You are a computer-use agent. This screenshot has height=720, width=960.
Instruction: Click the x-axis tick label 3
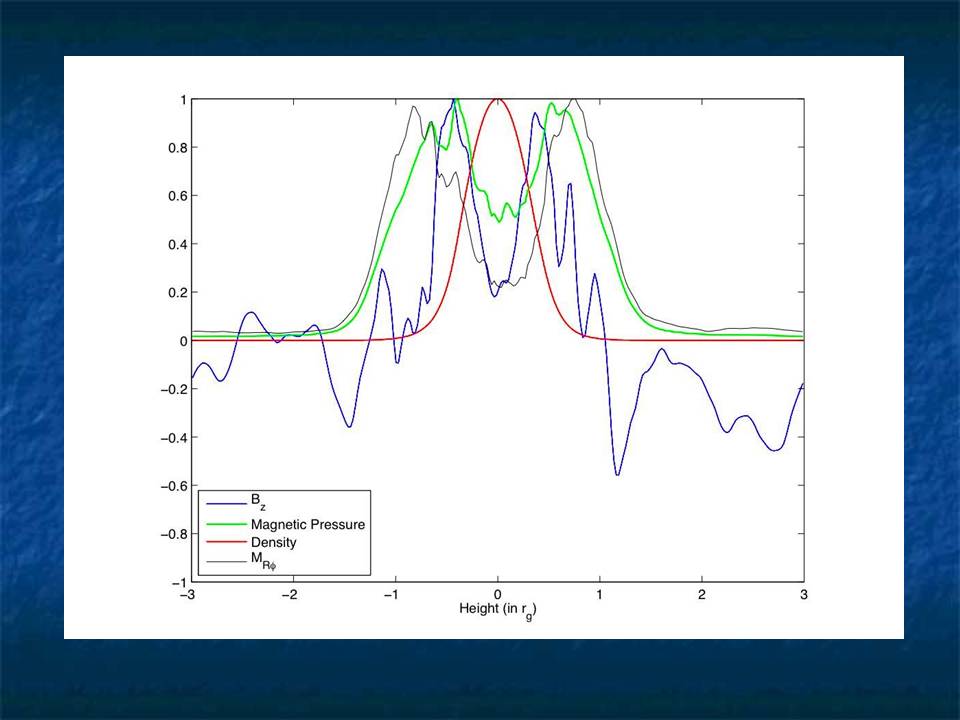point(804,594)
